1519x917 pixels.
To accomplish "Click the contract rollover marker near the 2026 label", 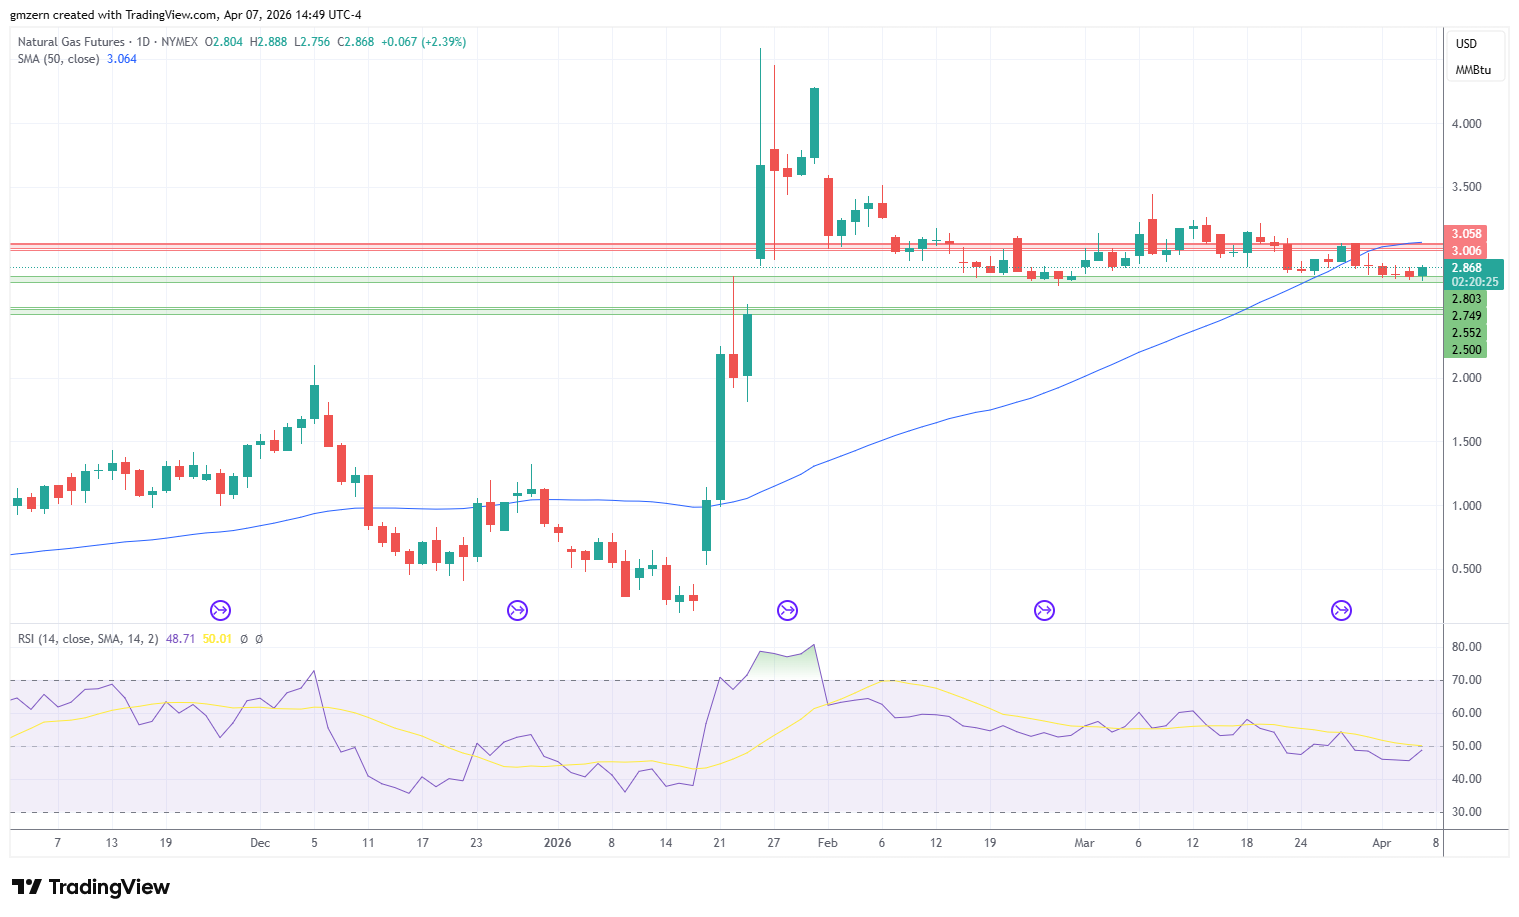I will 517,610.
